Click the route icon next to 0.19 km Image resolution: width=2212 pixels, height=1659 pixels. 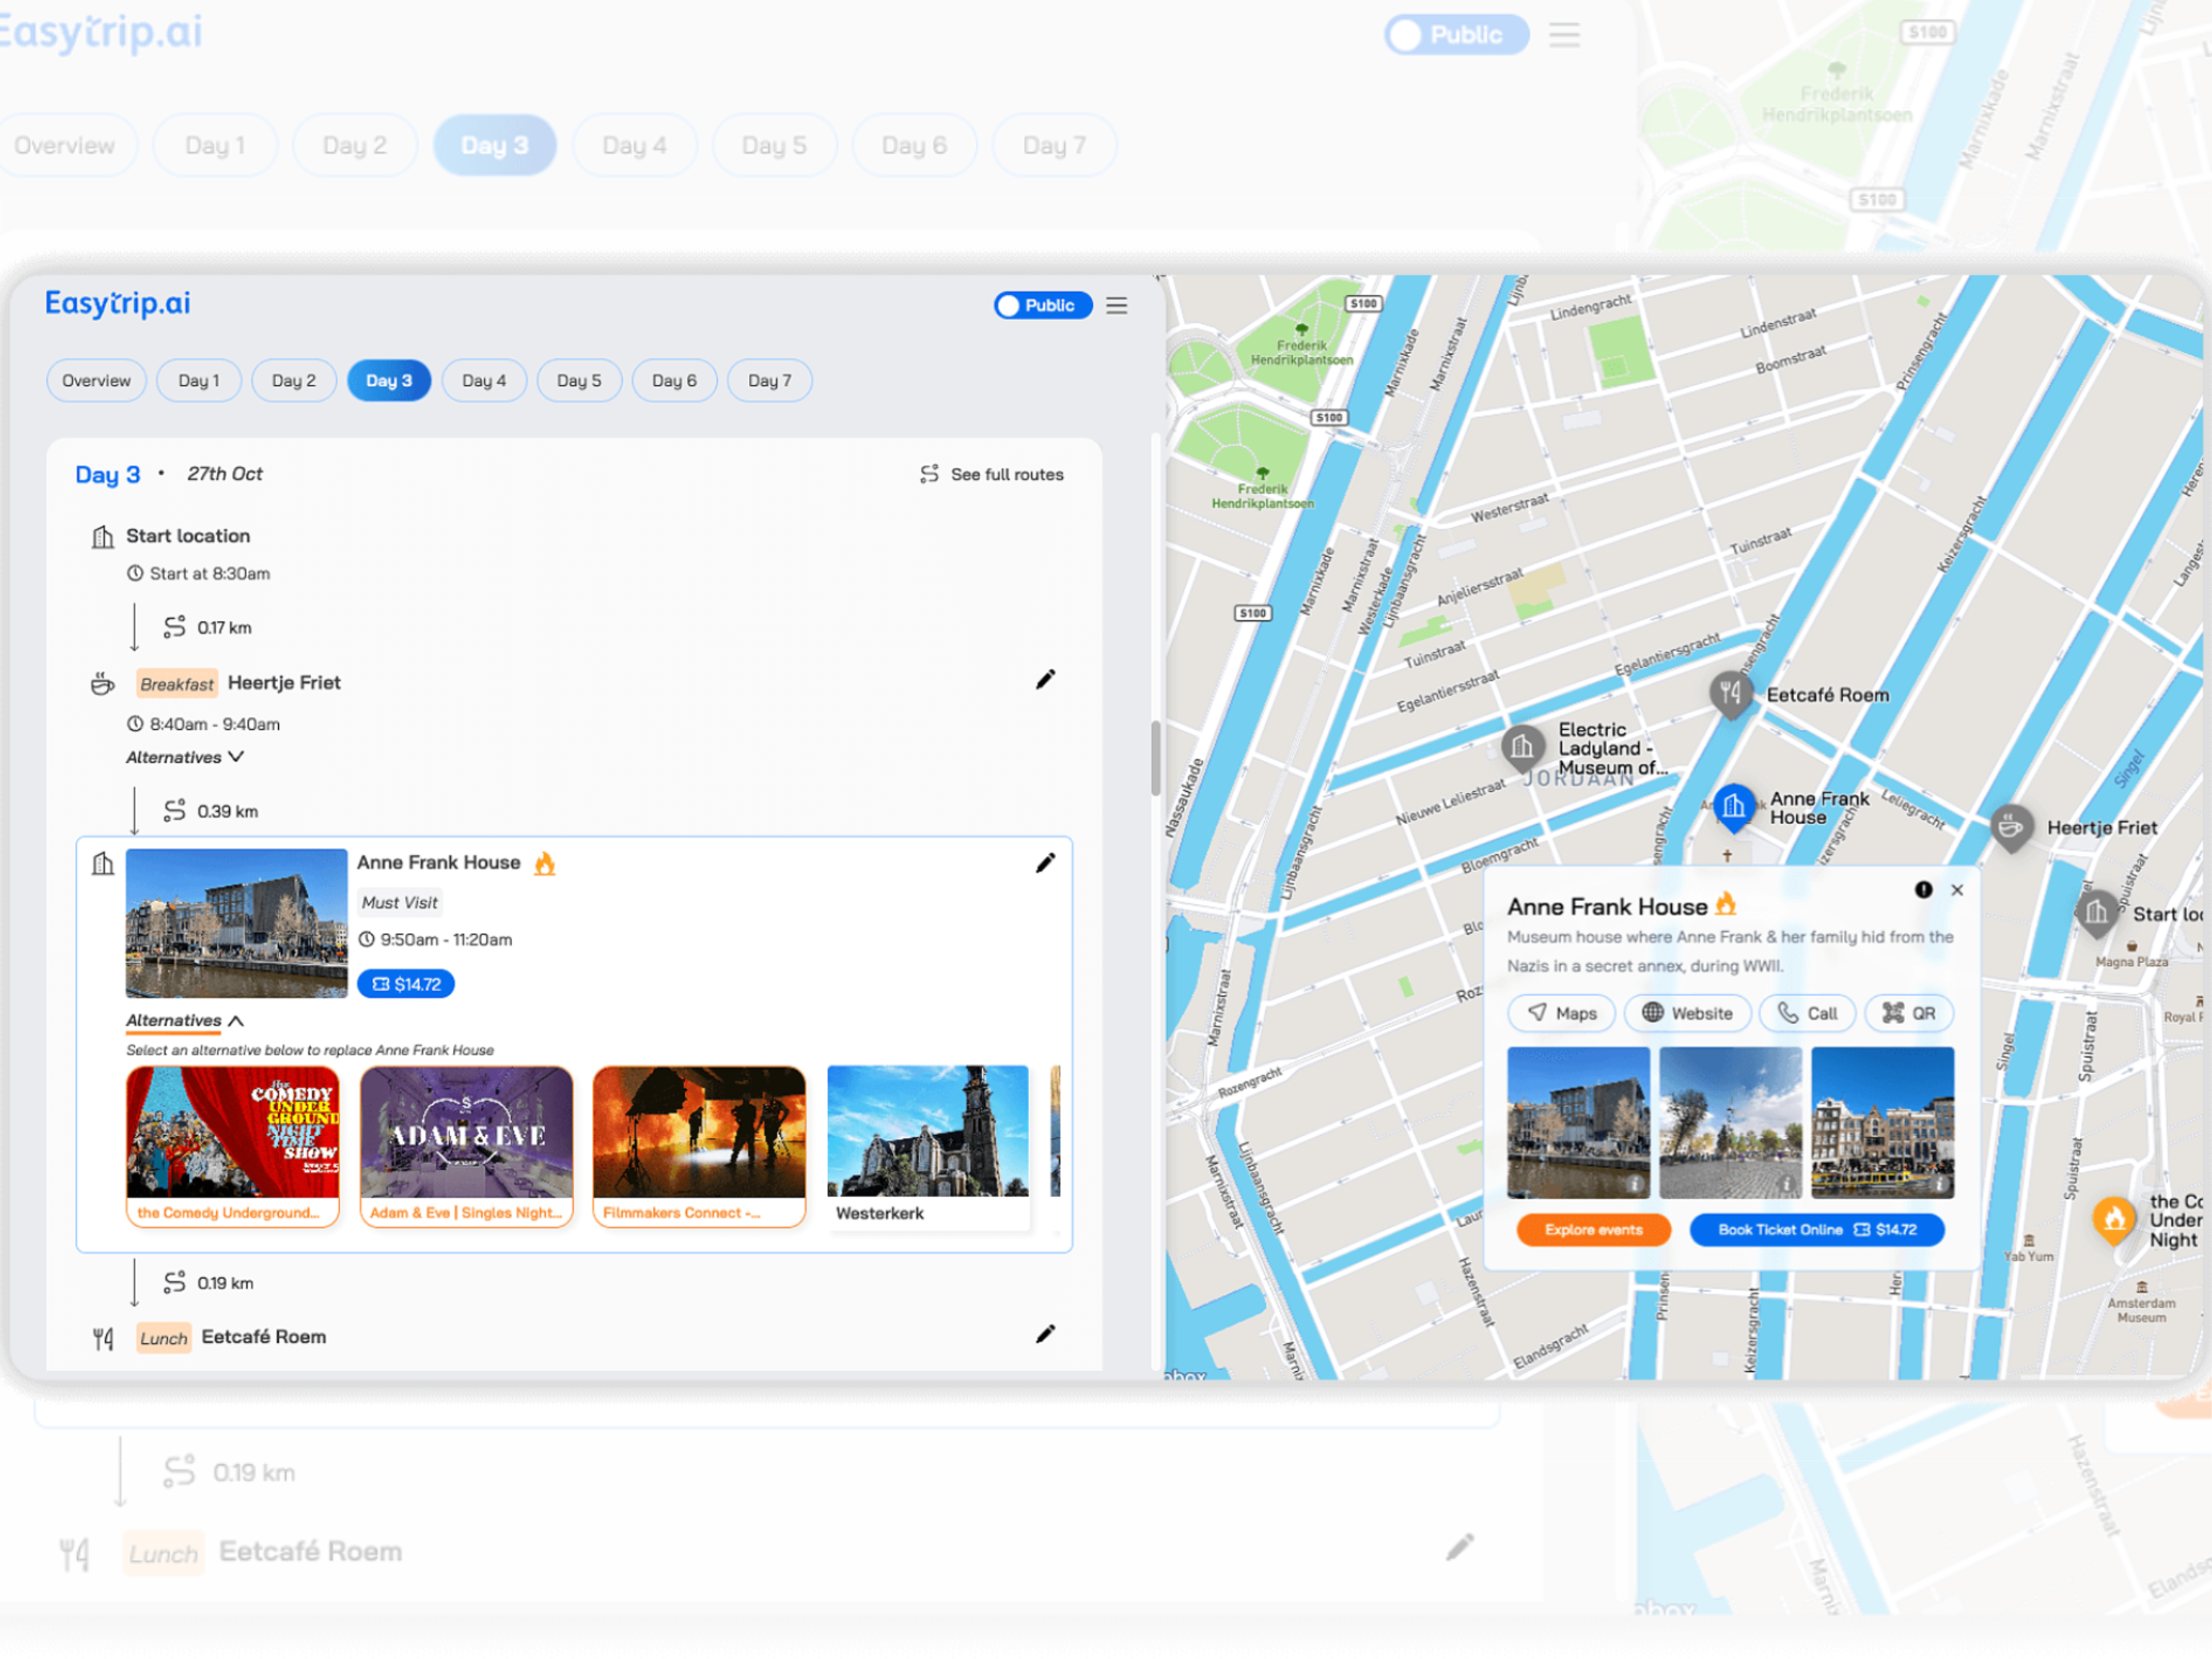click(175, 1282)
